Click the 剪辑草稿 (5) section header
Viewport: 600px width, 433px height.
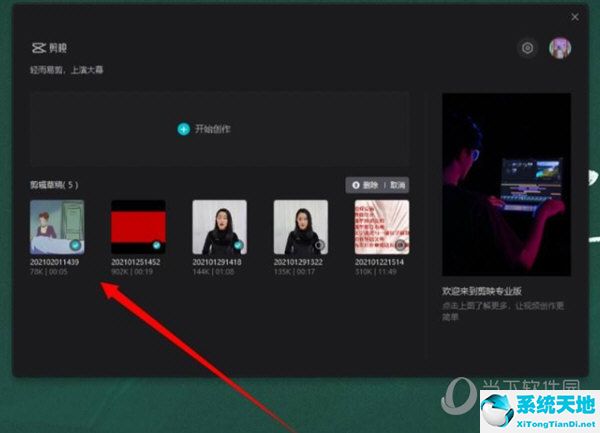tap(54, 185)
